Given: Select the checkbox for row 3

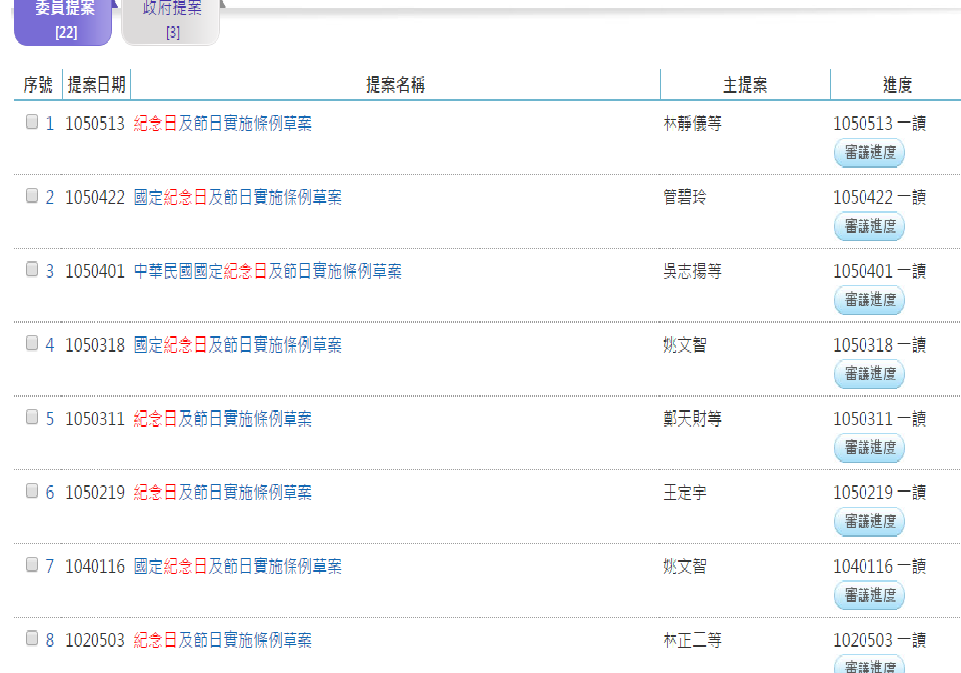Looking at the screenshot, I should pyautogui.click(x=32, y=270).
